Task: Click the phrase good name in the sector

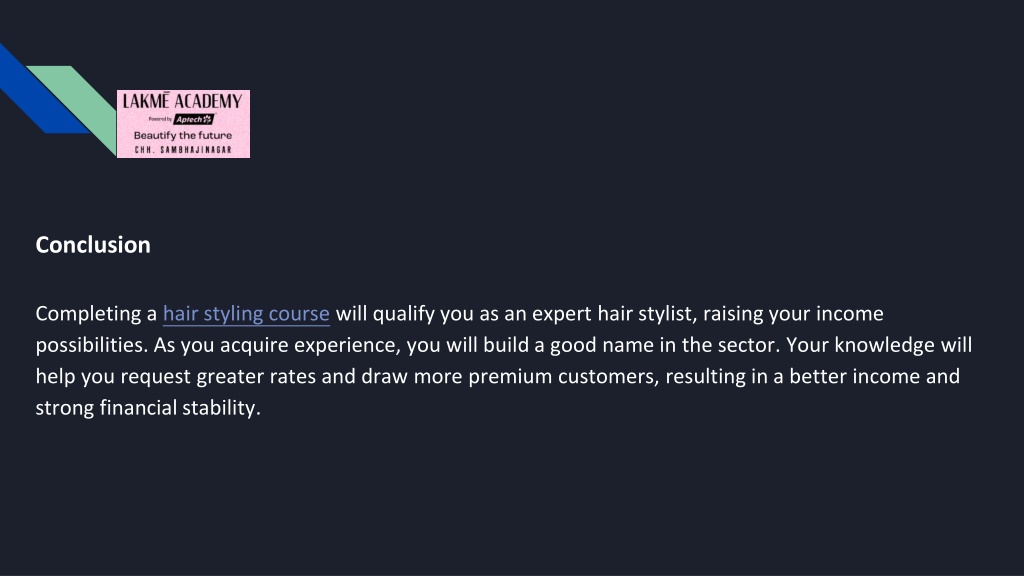Action: coord(665,345)
